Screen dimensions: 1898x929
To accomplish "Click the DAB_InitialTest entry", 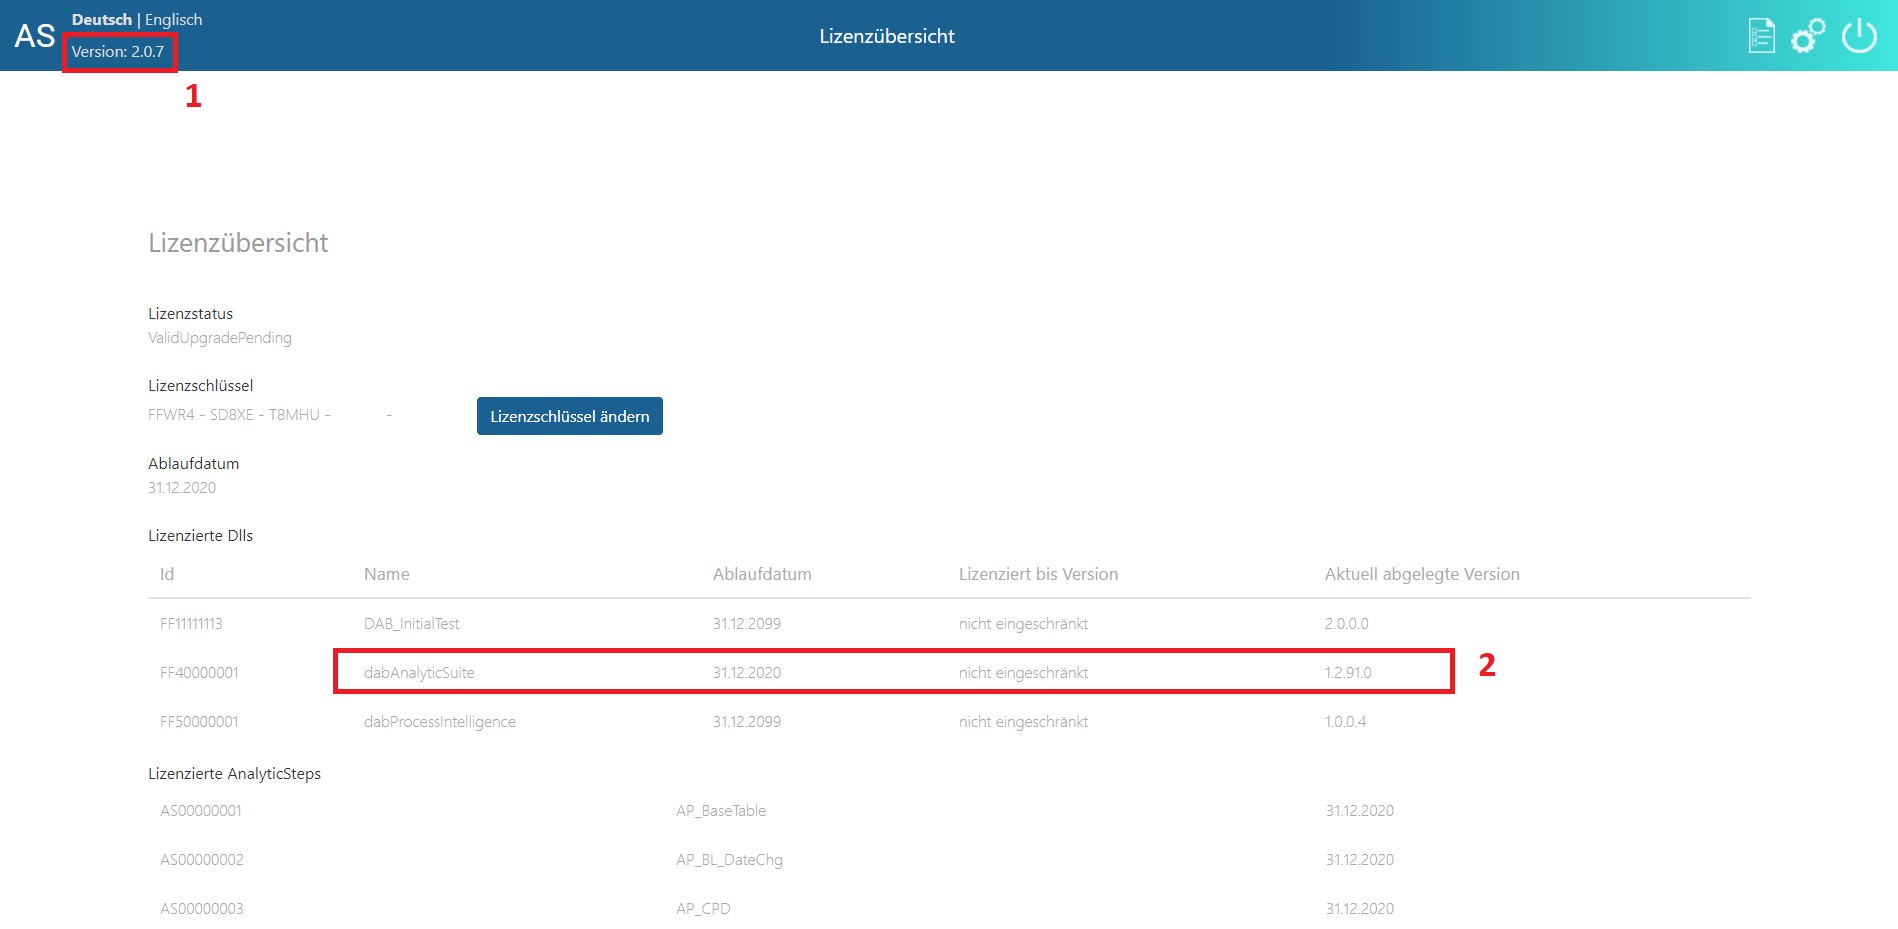I will (412, 623).
